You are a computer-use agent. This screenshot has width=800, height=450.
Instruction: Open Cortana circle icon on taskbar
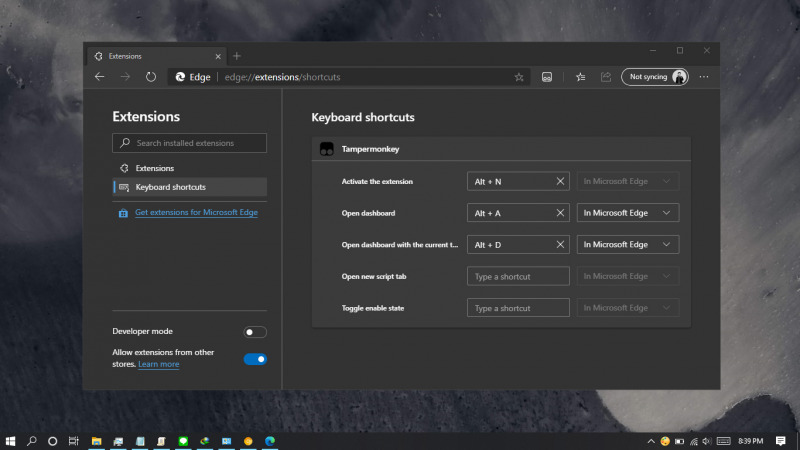click(53, 441)
